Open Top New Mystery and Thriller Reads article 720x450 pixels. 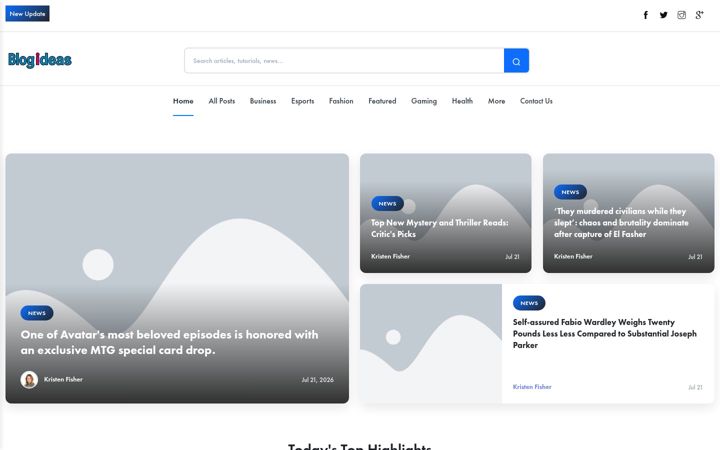(440, 228)
